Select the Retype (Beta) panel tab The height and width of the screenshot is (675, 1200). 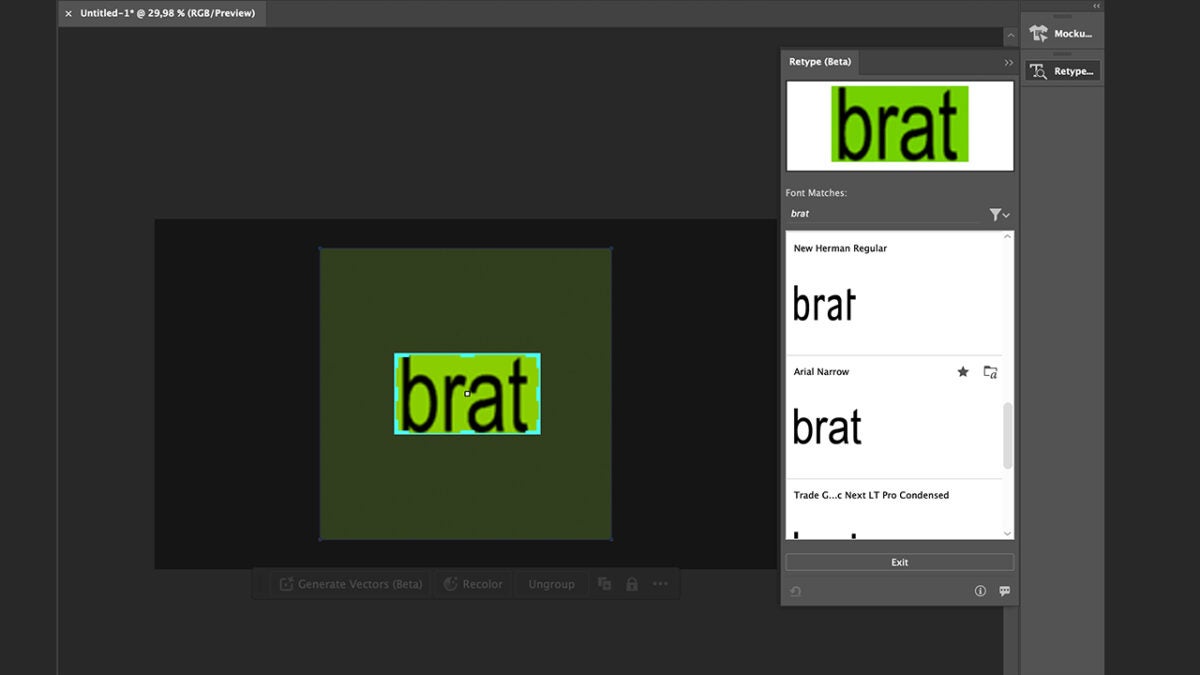click(x=820, y=62)
